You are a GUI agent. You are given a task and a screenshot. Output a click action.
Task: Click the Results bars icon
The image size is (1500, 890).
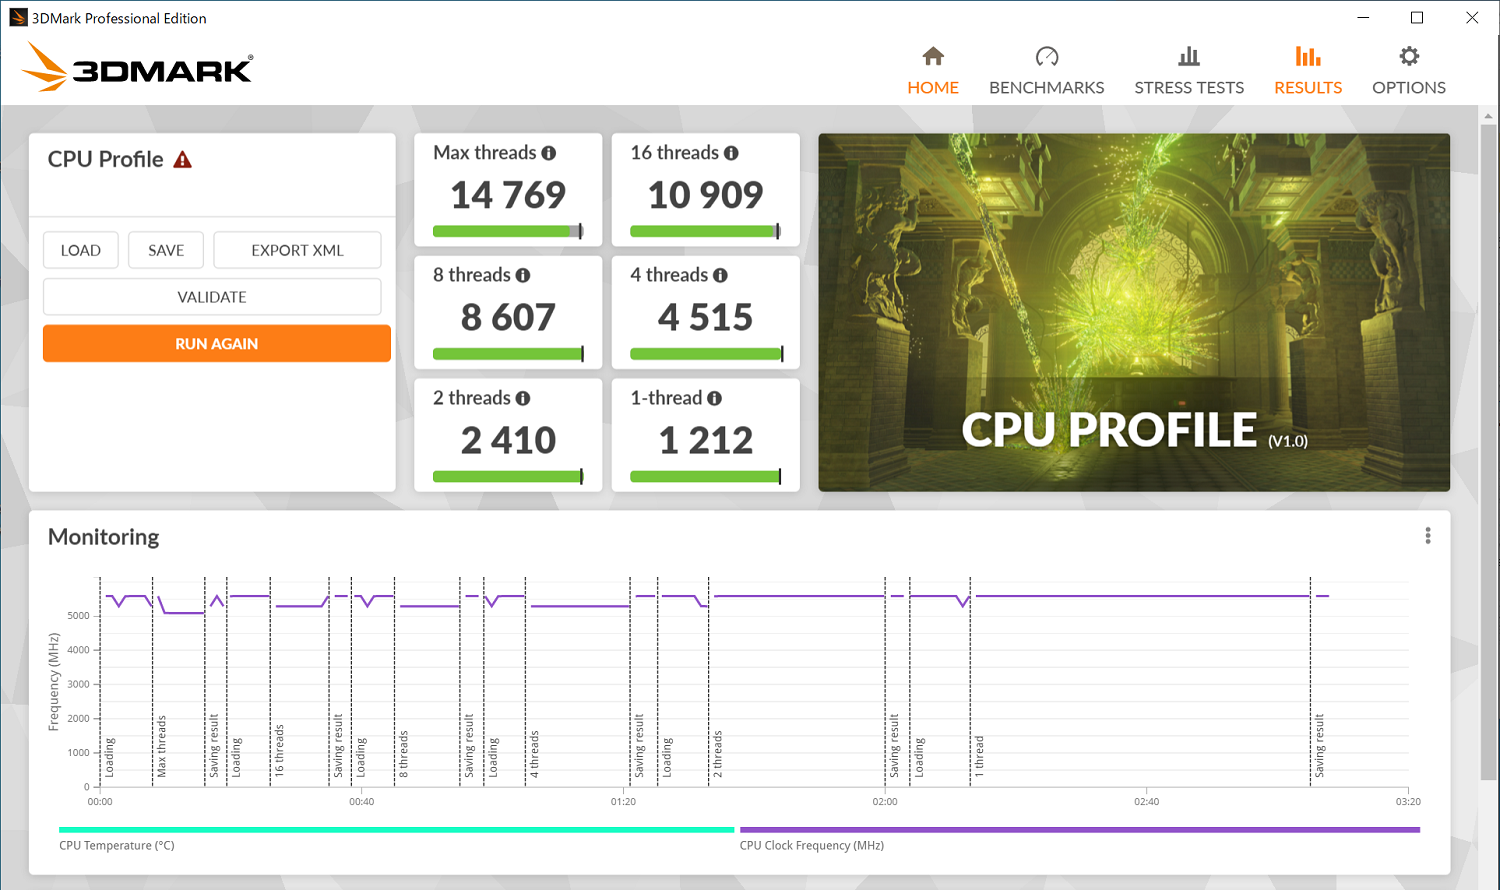(1308, 56)
